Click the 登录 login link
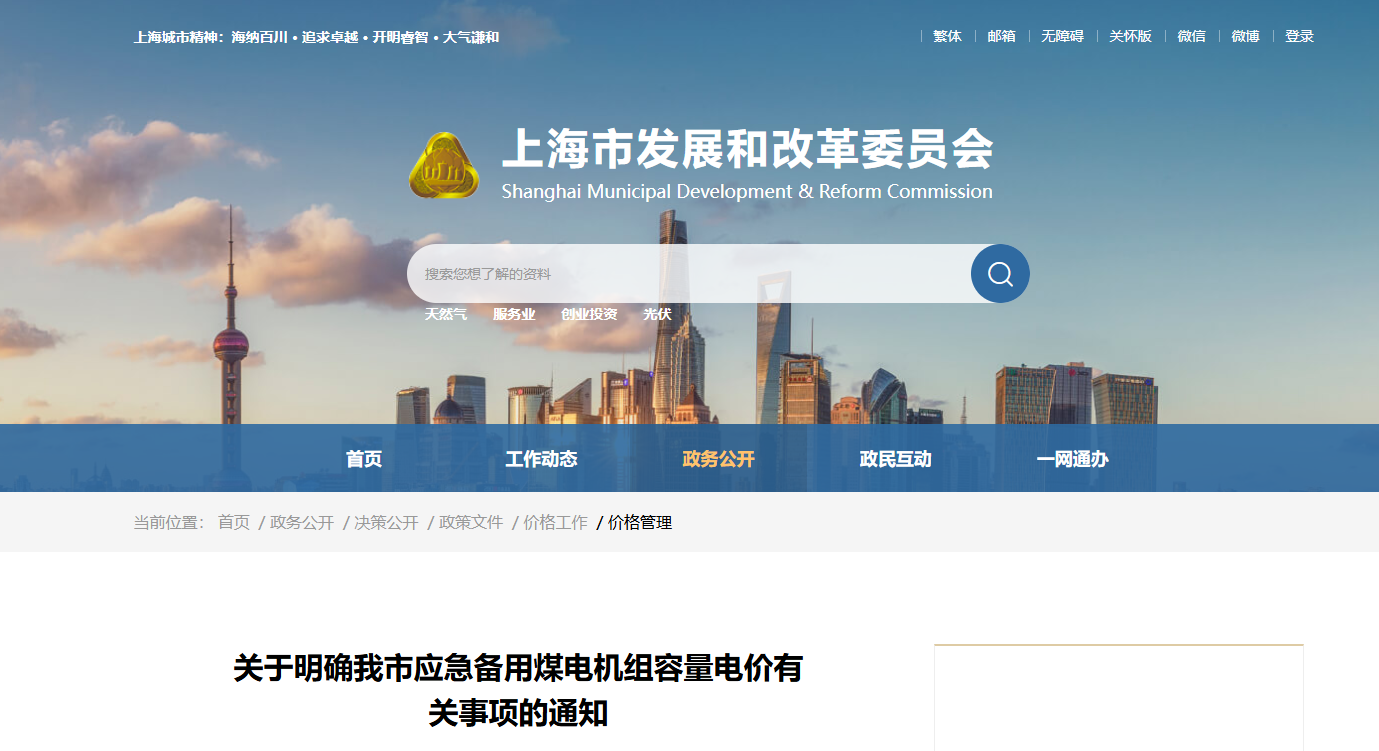 (1299, 36)
